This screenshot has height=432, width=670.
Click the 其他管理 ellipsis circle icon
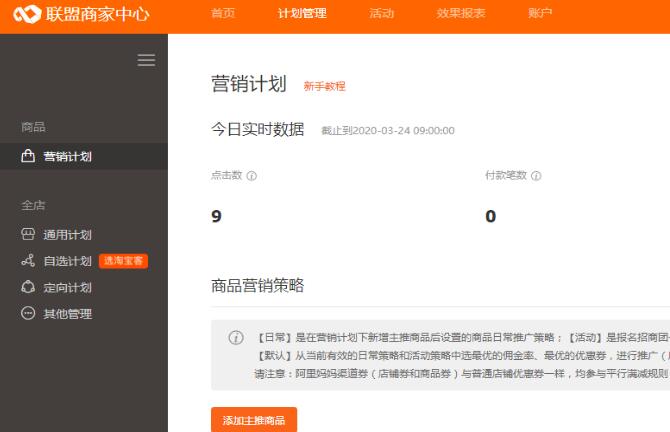(28, 313)
